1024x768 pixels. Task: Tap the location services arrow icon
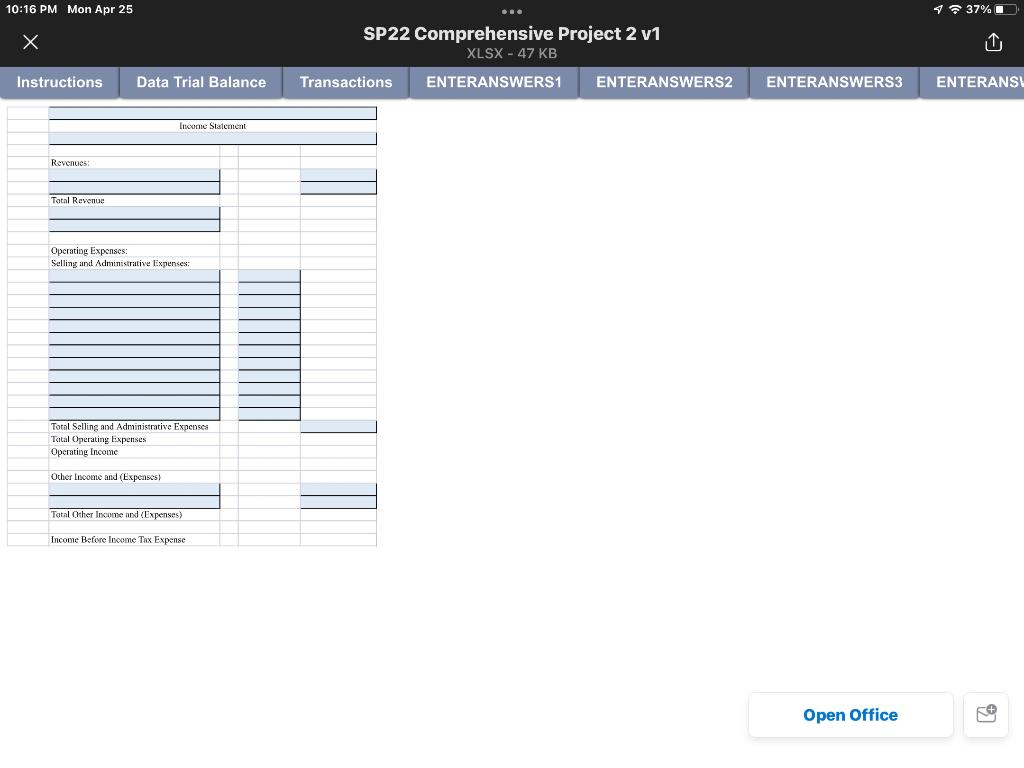[938, 9]
